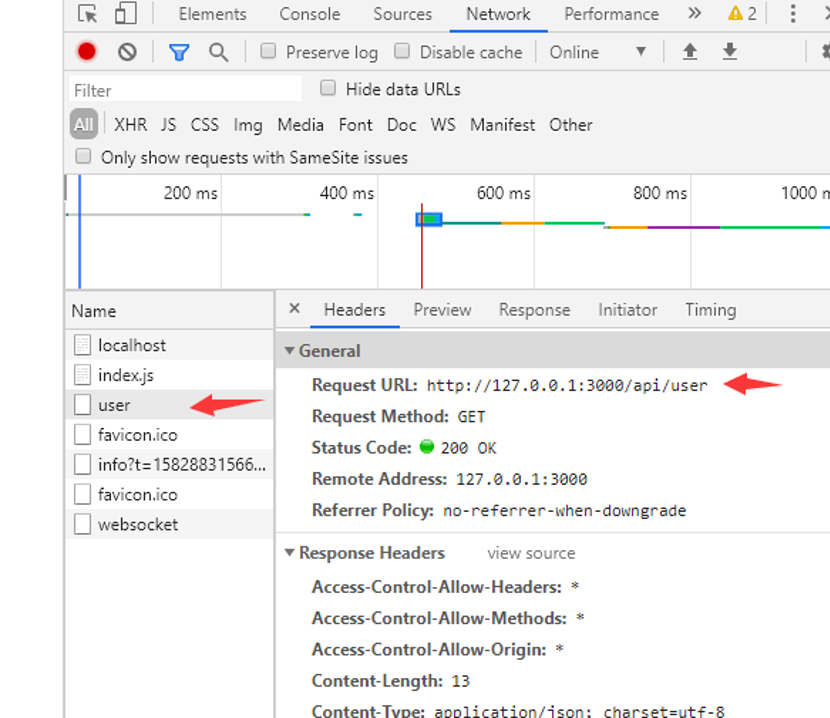Type in the Filter input field
This screenshot has width=830, height=718.
(x=185, y=90)
